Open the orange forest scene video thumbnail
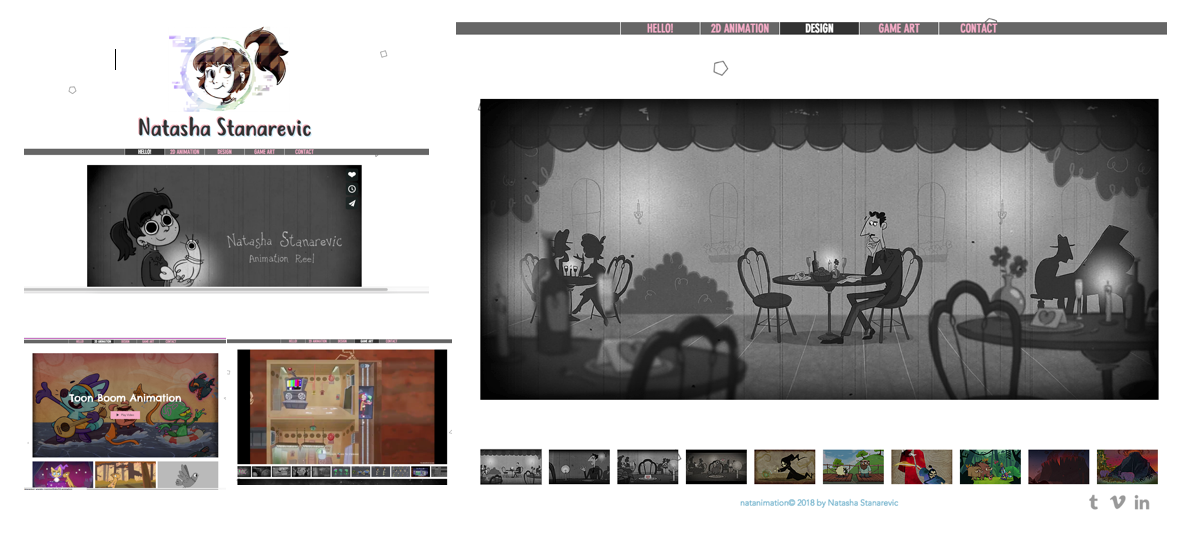1185x548 pixels. pos(125,475)
